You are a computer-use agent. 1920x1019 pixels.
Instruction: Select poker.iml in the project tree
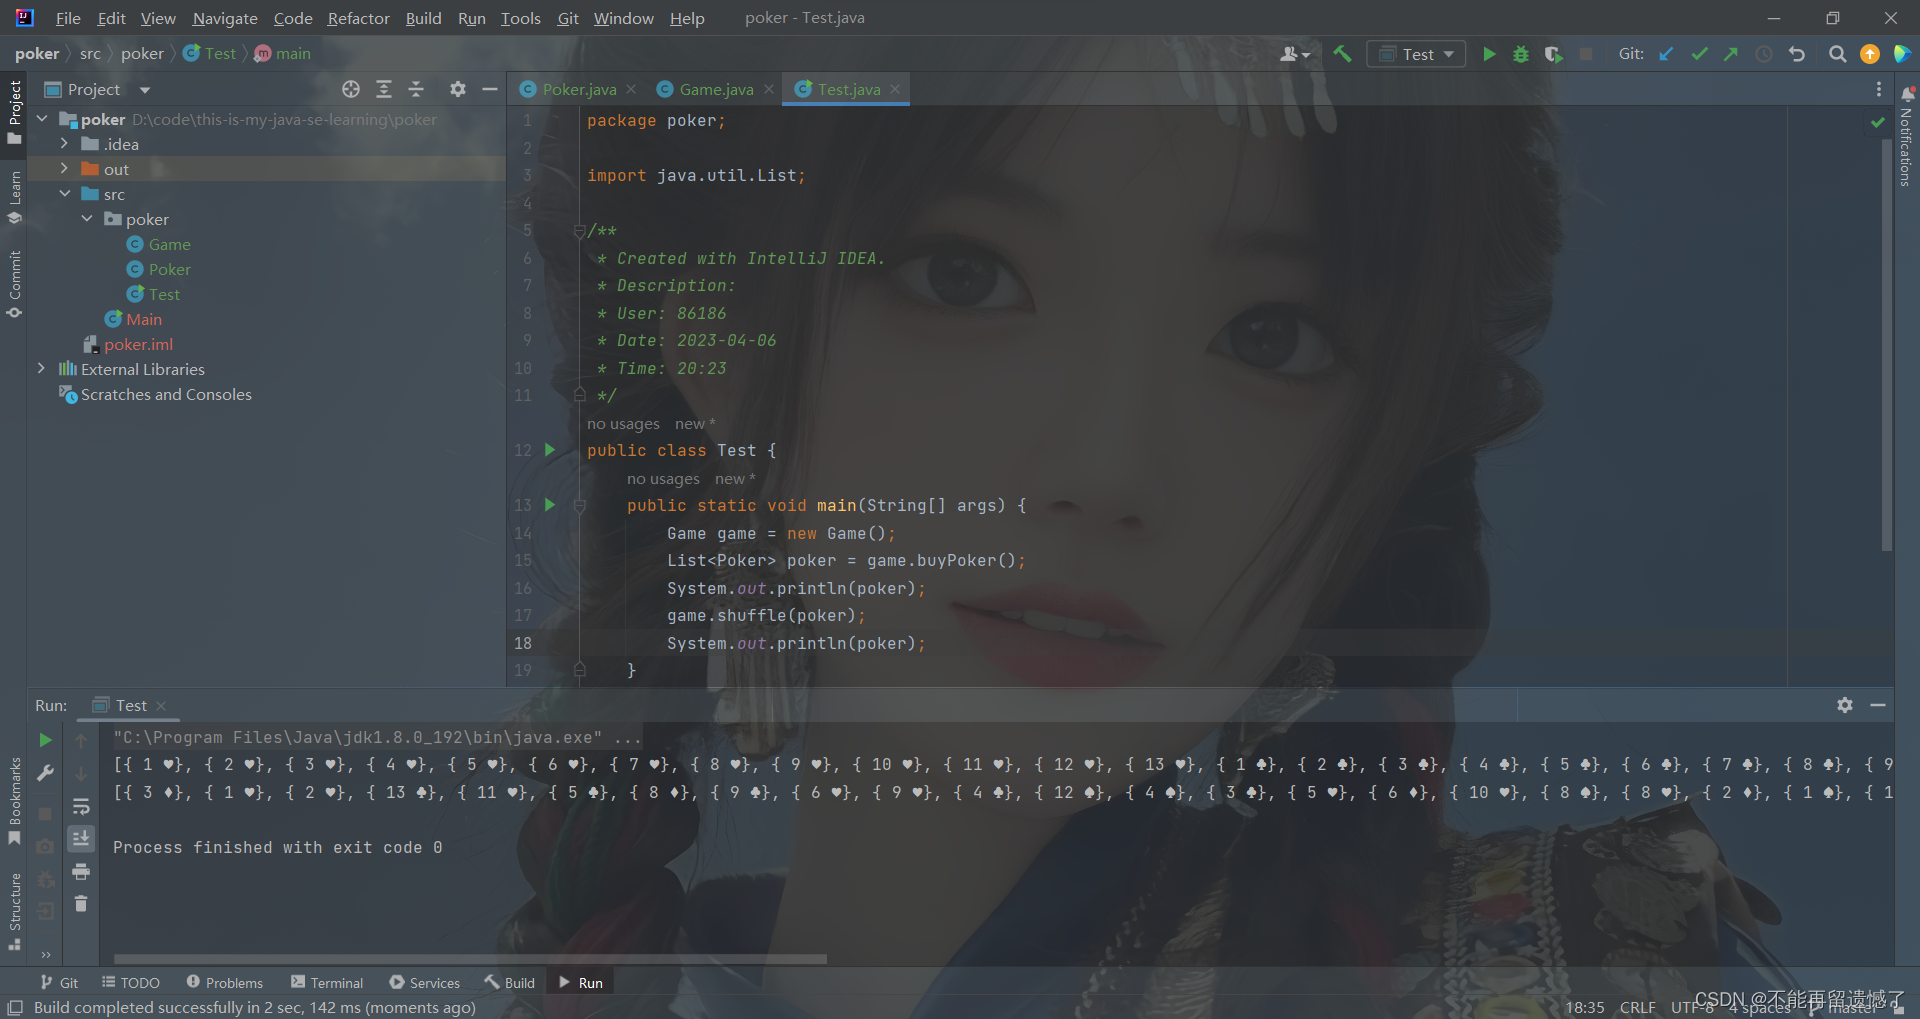tap(138, 344)
